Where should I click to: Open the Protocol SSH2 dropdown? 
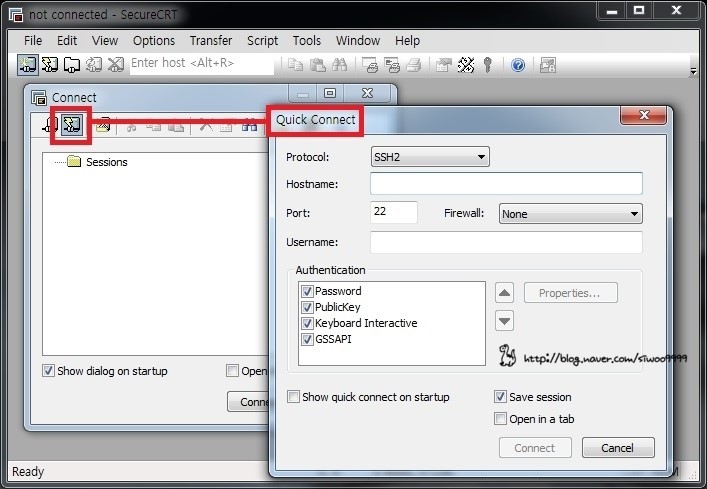[429, 157]
